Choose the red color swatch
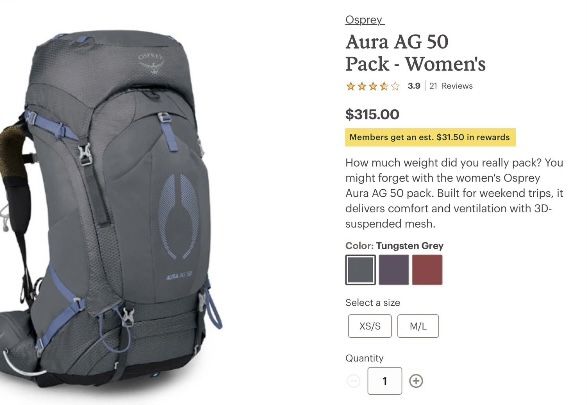The width and height of the screenshot is (587, 405). pyautogui.click(x=427, y=270)
